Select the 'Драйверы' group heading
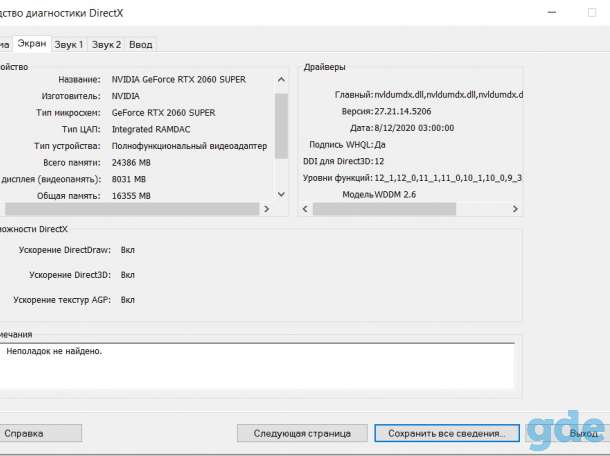610x456 pixels. (324, 67)
